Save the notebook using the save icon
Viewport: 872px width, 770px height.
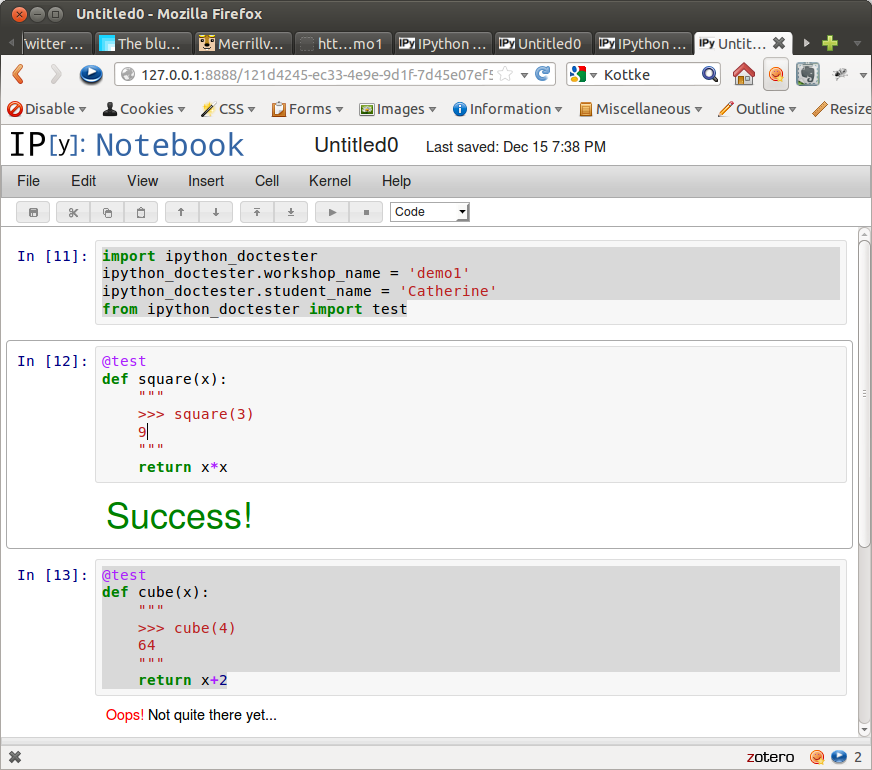(x=33, y=211)
